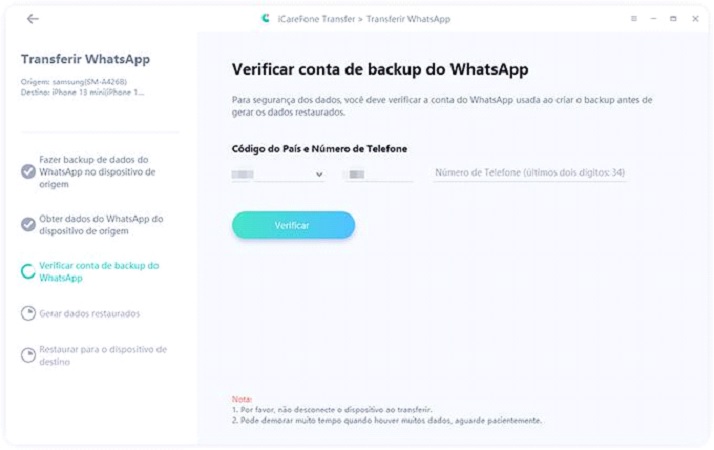Minimize the iCareFone window

pos(653,19)
